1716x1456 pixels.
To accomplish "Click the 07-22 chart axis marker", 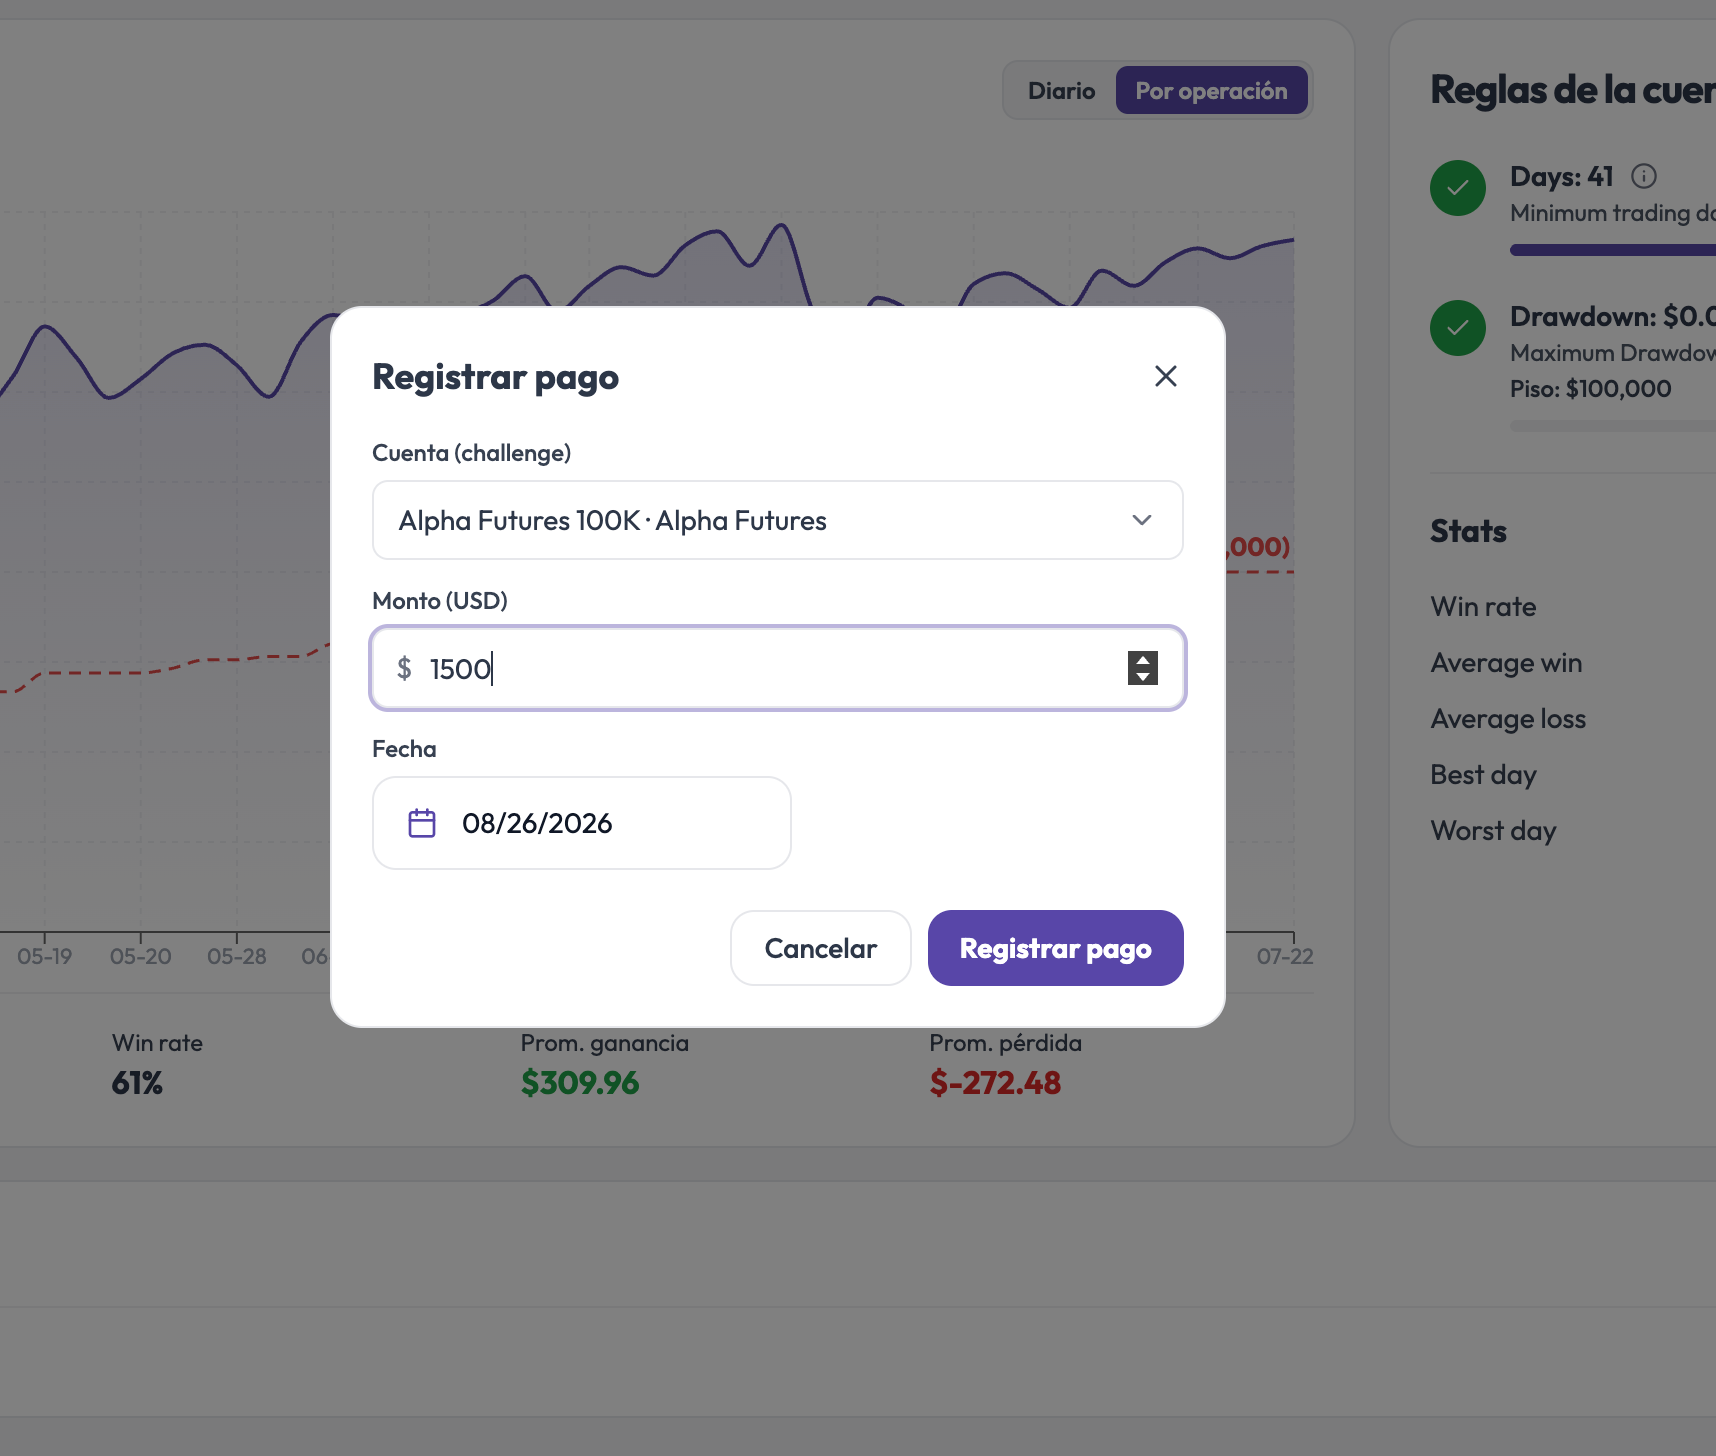I will point(1285,956).
